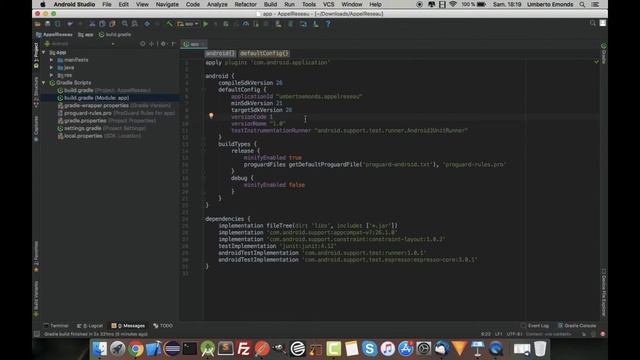Select proguard-rules.pro file

tap(116, 113)
